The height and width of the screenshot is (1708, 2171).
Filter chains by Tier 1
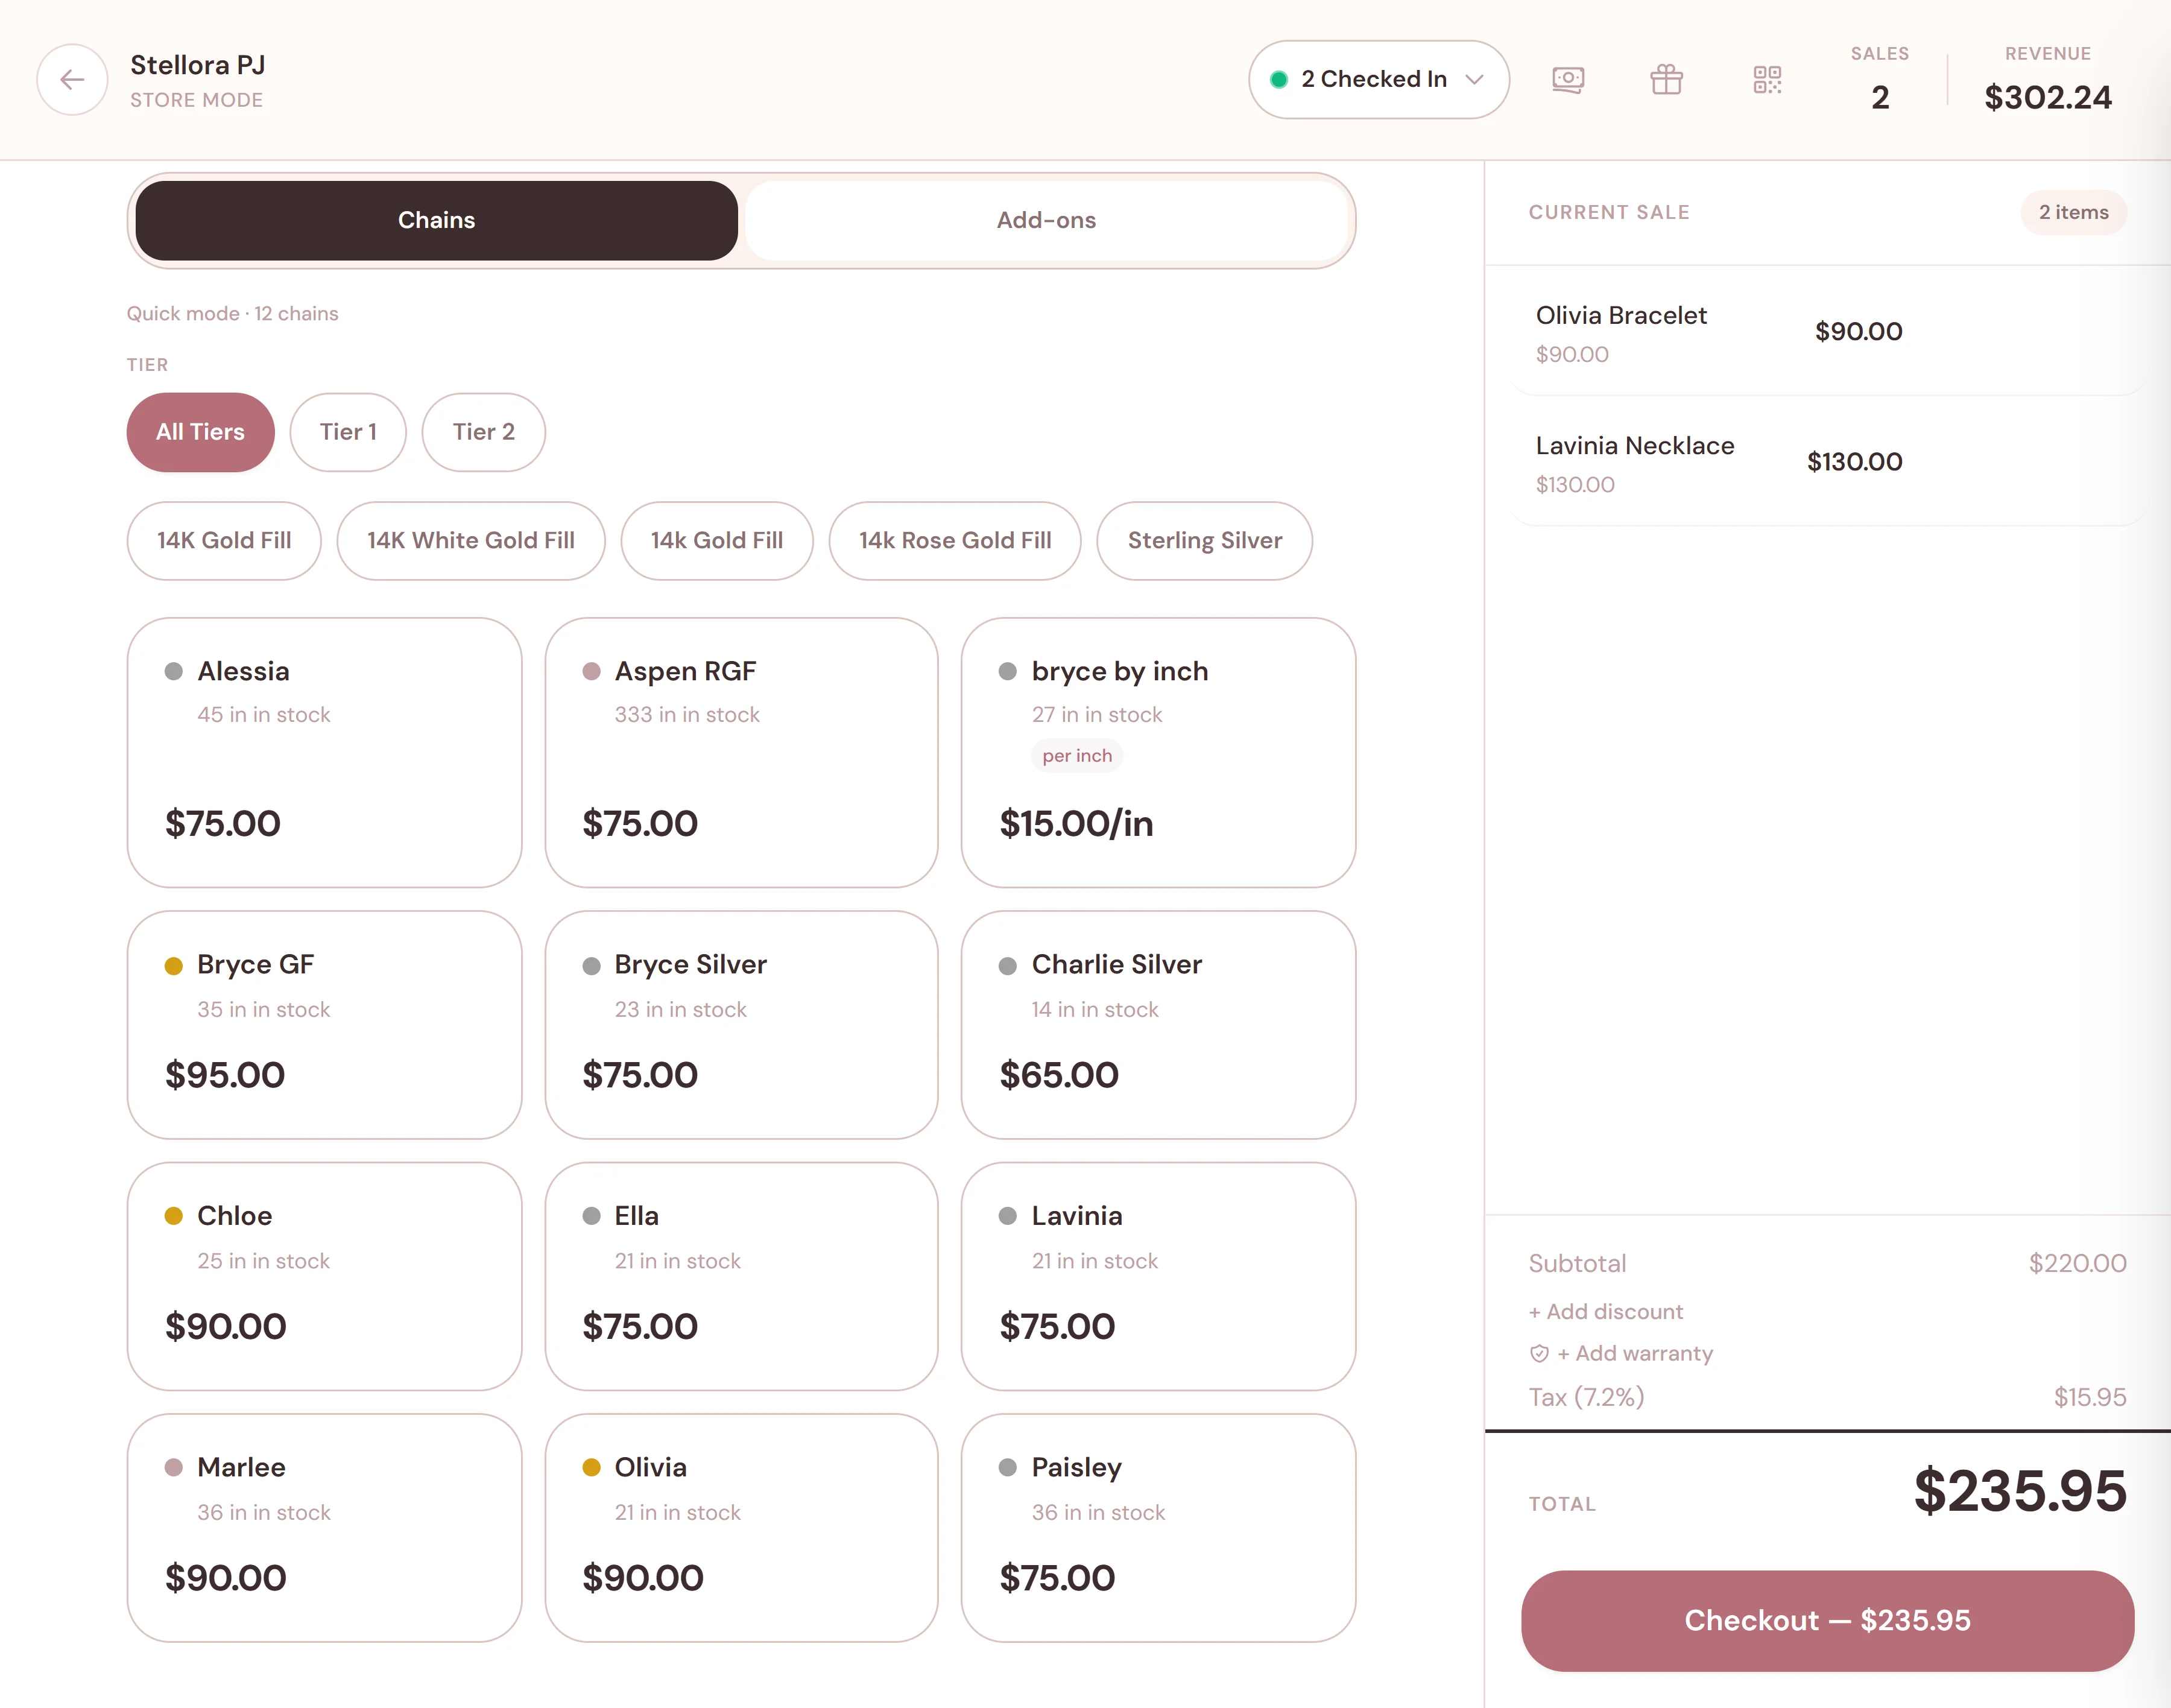point(347,432)
